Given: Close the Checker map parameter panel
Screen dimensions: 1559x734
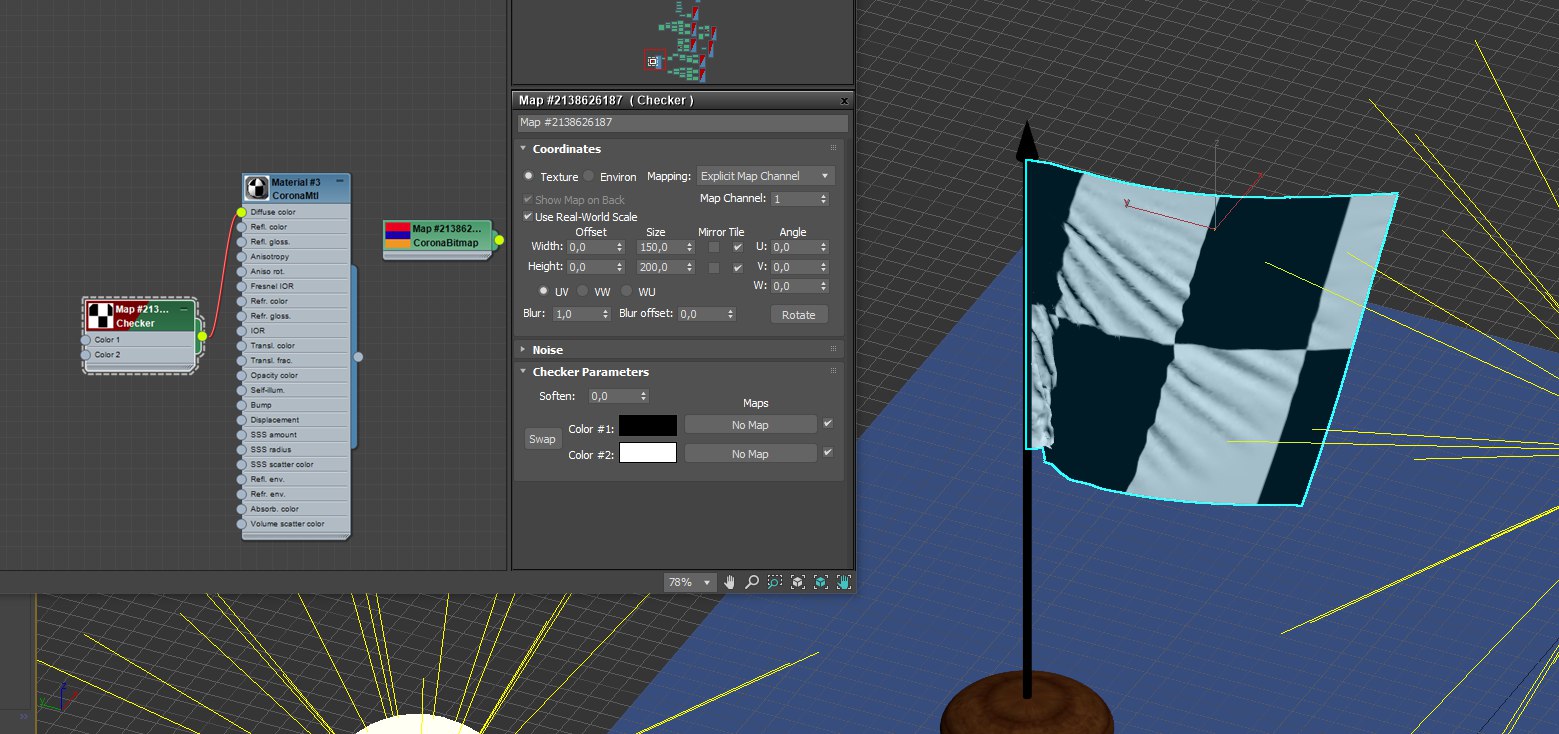Looking at the screenshot, I should [x=844, y=101].
